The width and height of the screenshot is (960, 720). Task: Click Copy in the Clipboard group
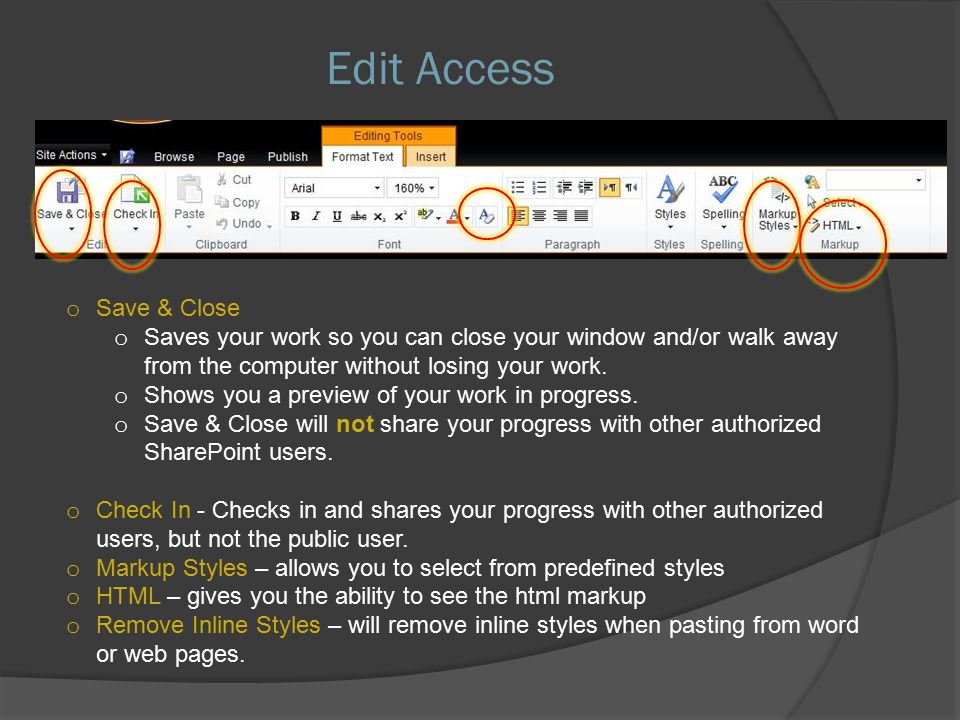[237, 202]
